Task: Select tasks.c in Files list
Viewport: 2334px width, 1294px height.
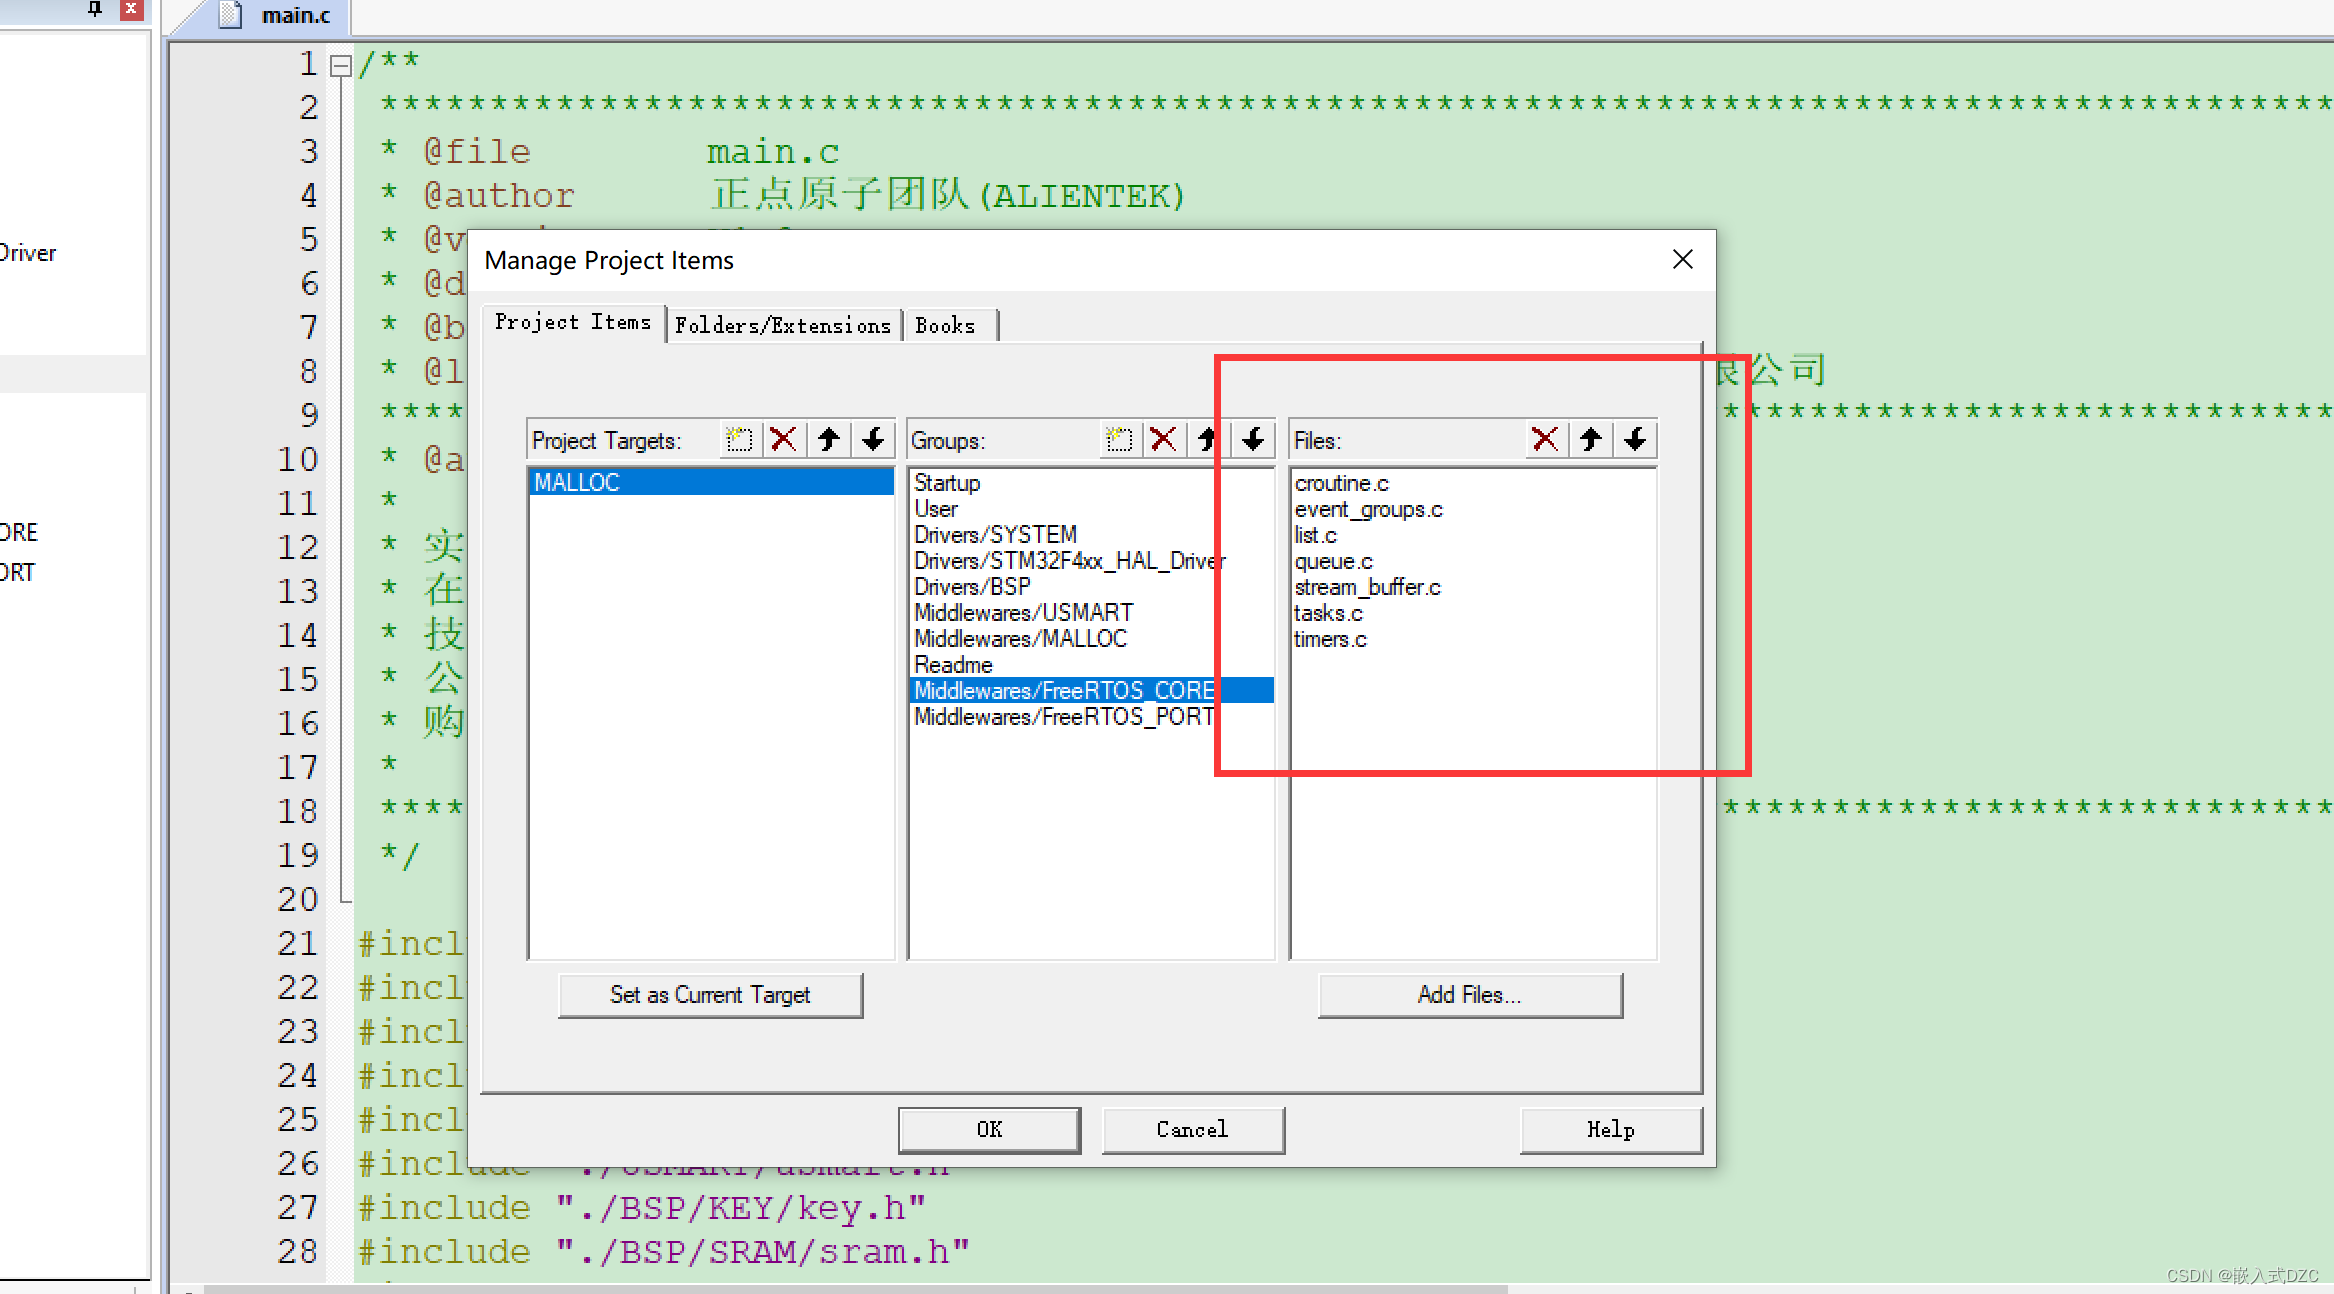Action: [1328, 613]
